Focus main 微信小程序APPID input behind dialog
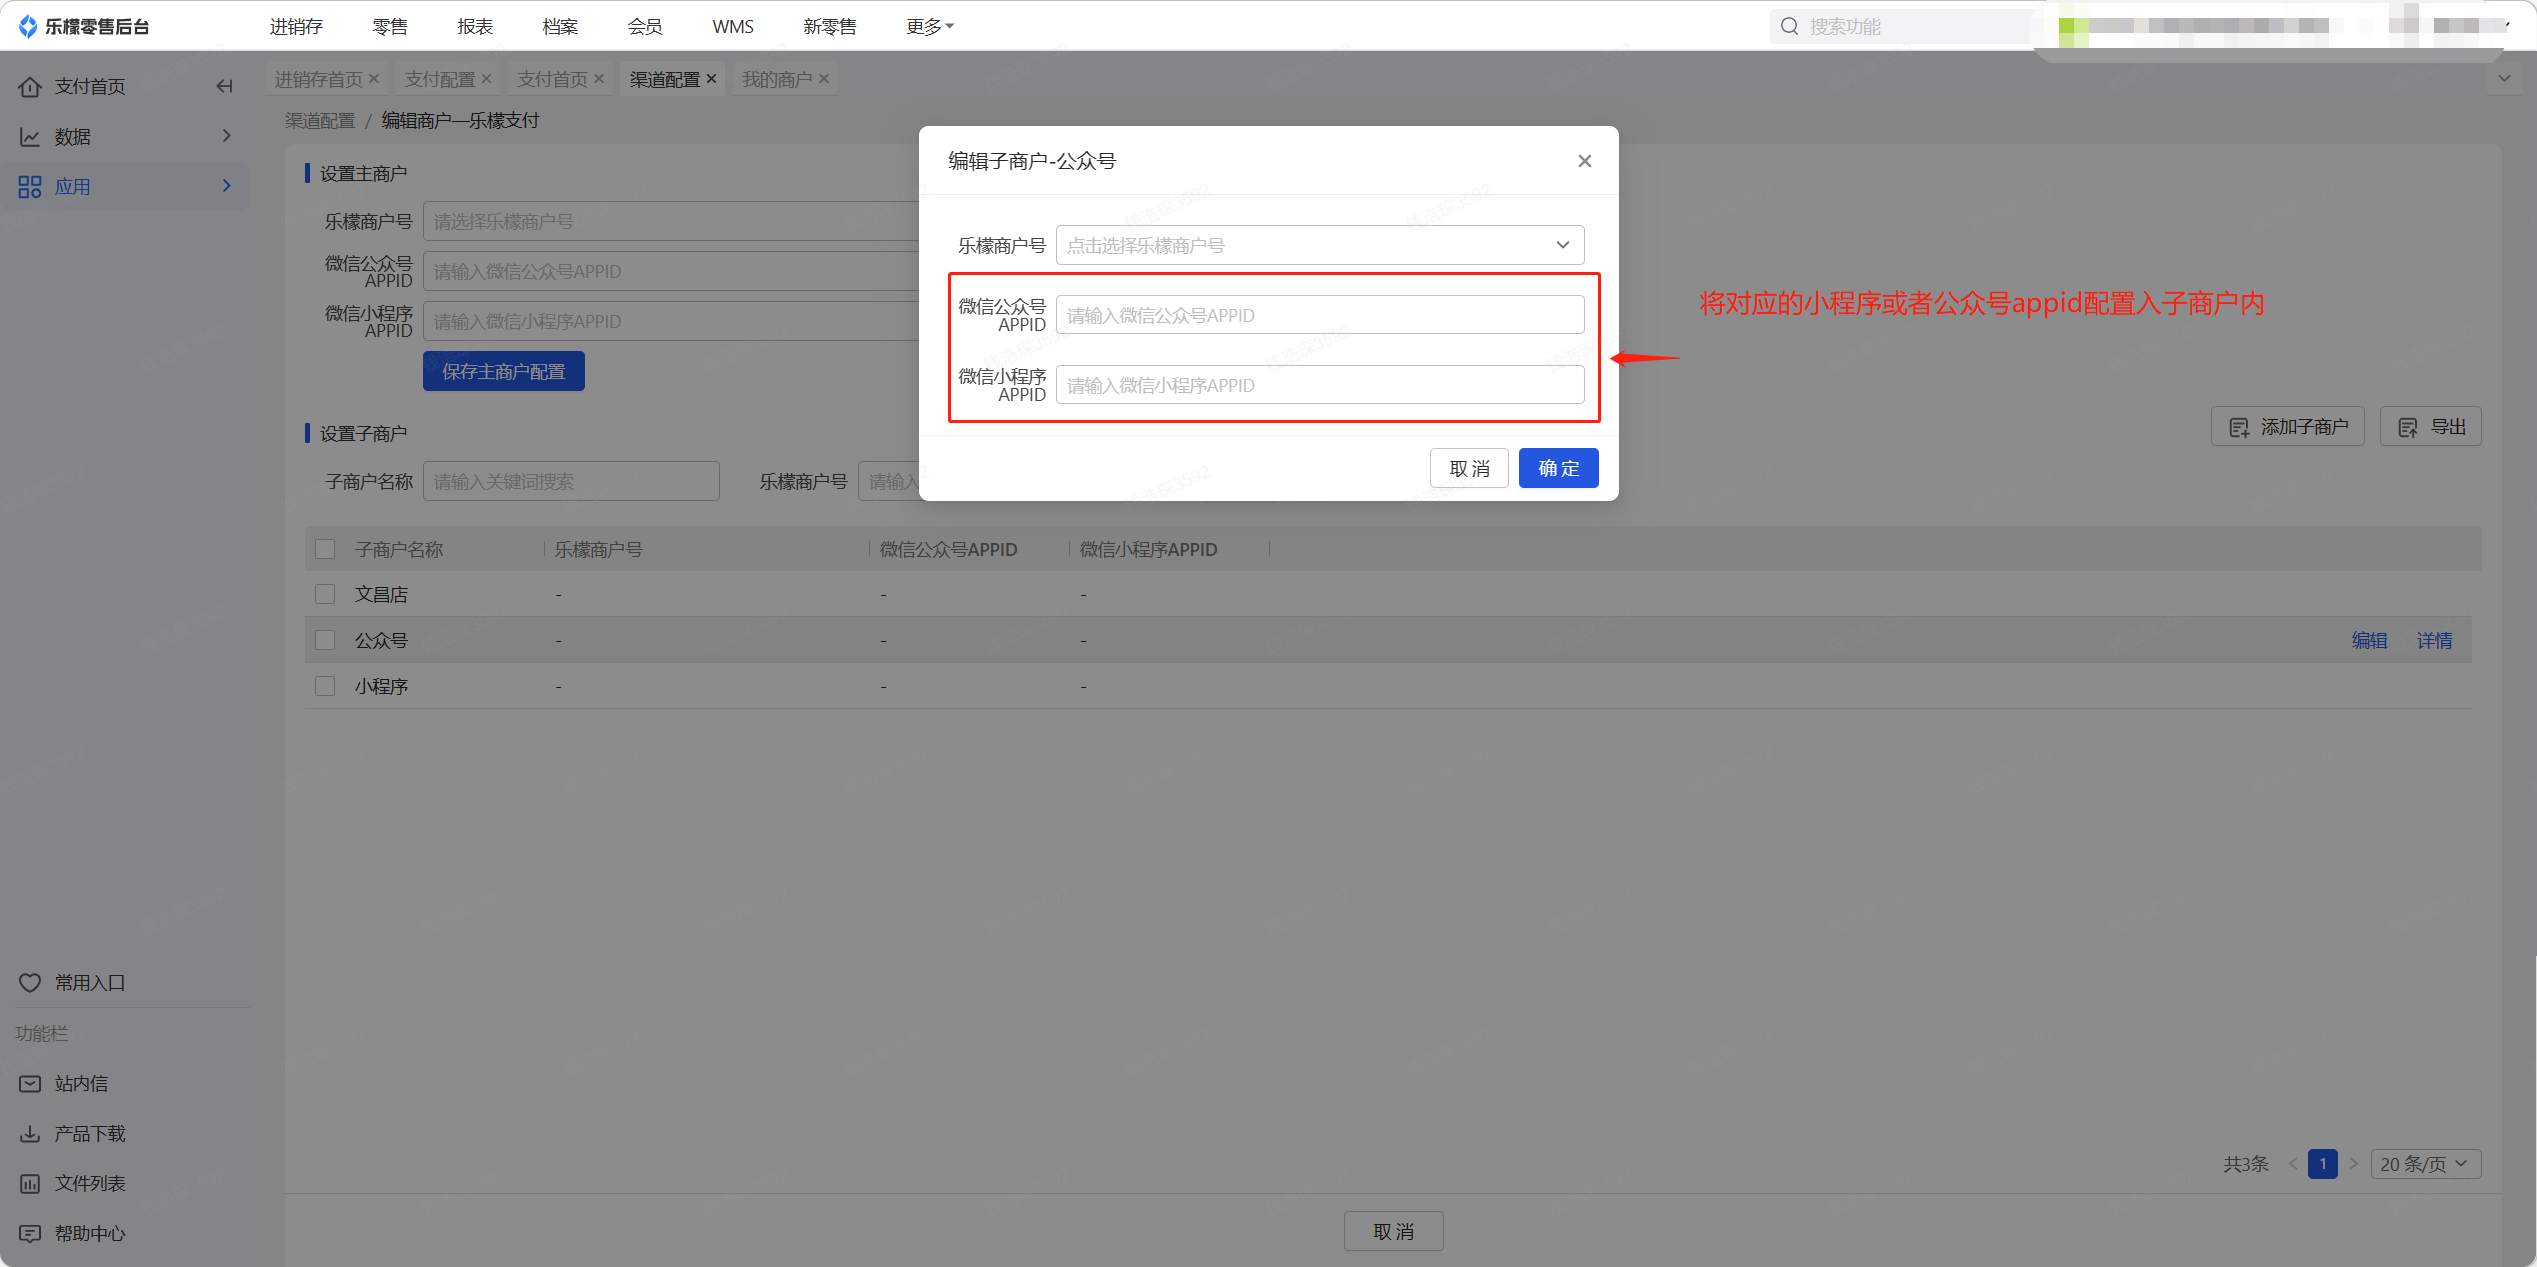Screen dimensions: 2537x1267 [x=671, y=321]
